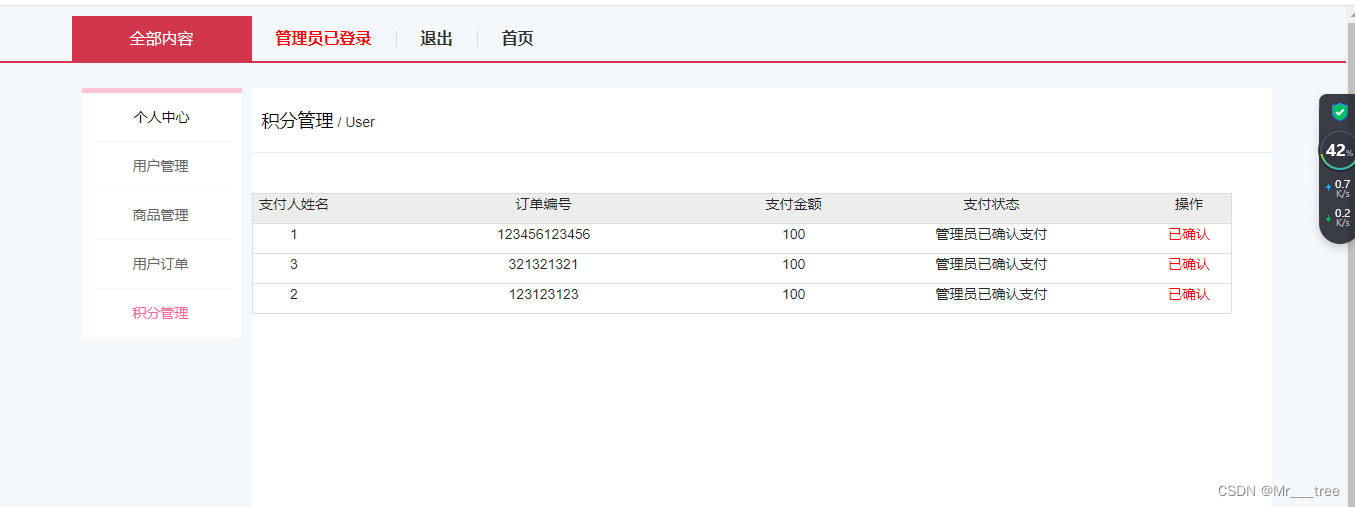Click the 管理员已登录 status link
The image size is (1355, 507).
pos(323,38)
